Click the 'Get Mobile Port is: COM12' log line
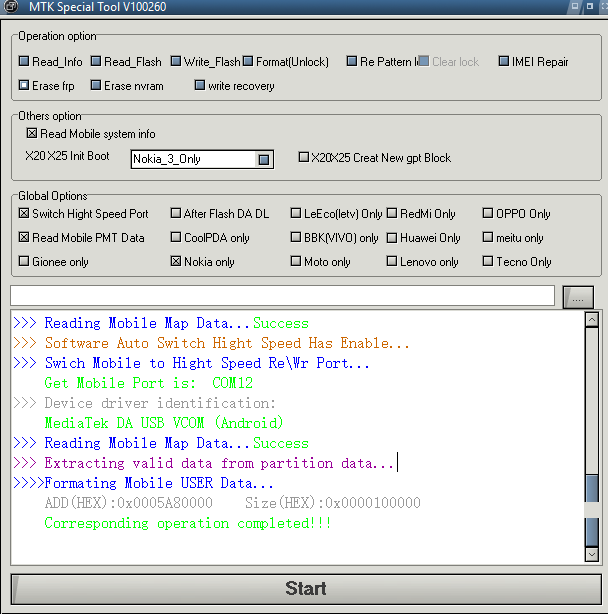Viewport: 608px width, 614px height. tap(149, 383)
